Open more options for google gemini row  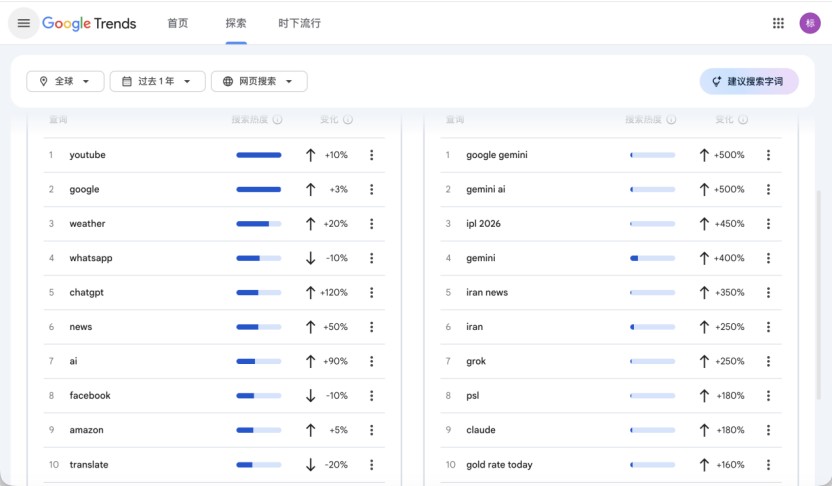tap(768, 155)
